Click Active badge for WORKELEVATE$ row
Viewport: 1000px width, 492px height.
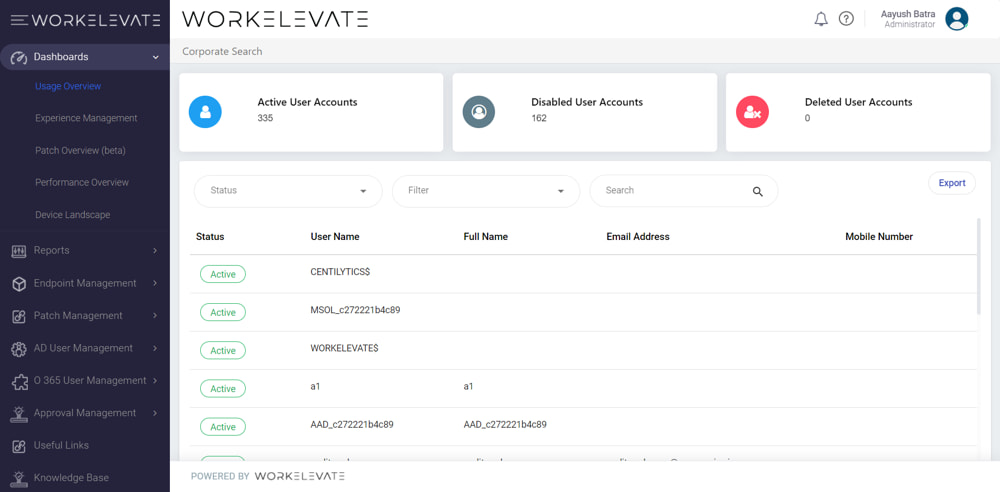click(x=223, y=350)
